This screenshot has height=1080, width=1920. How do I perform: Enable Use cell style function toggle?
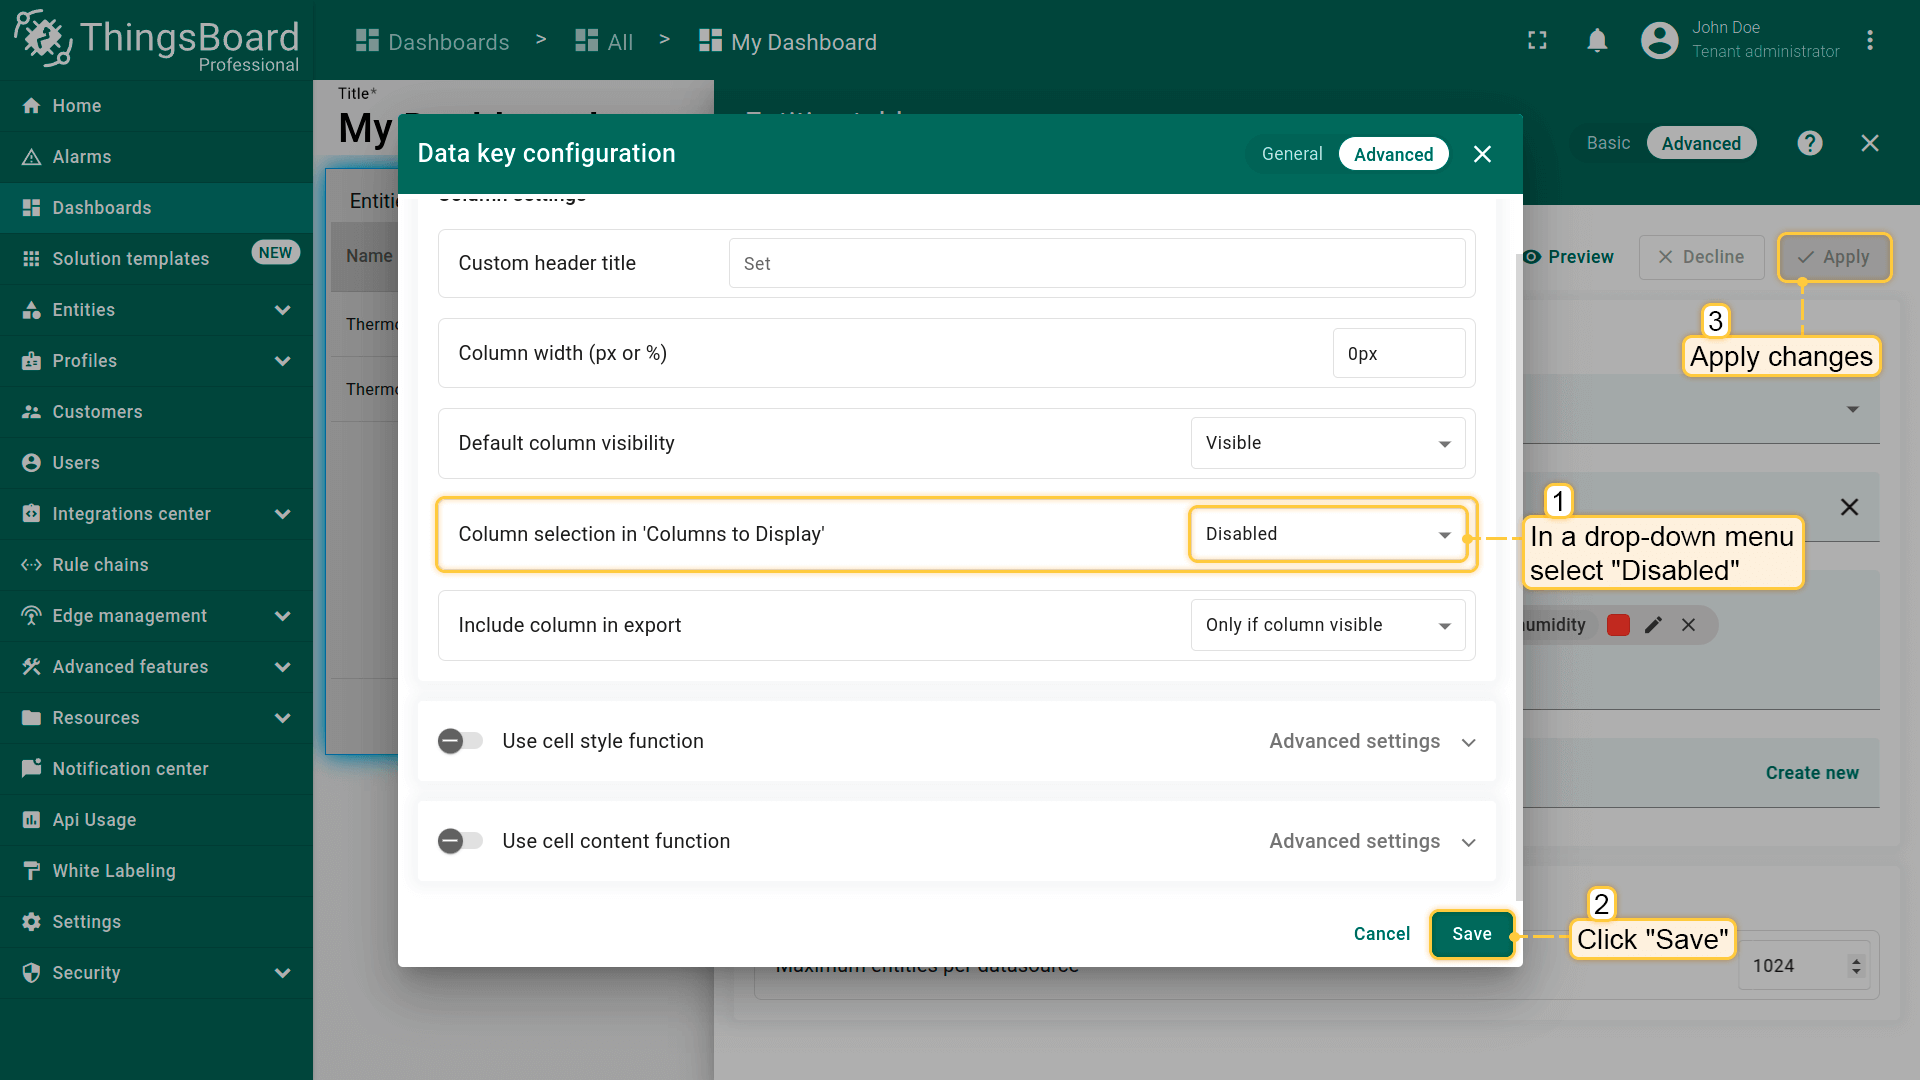[x=460, y=741]
